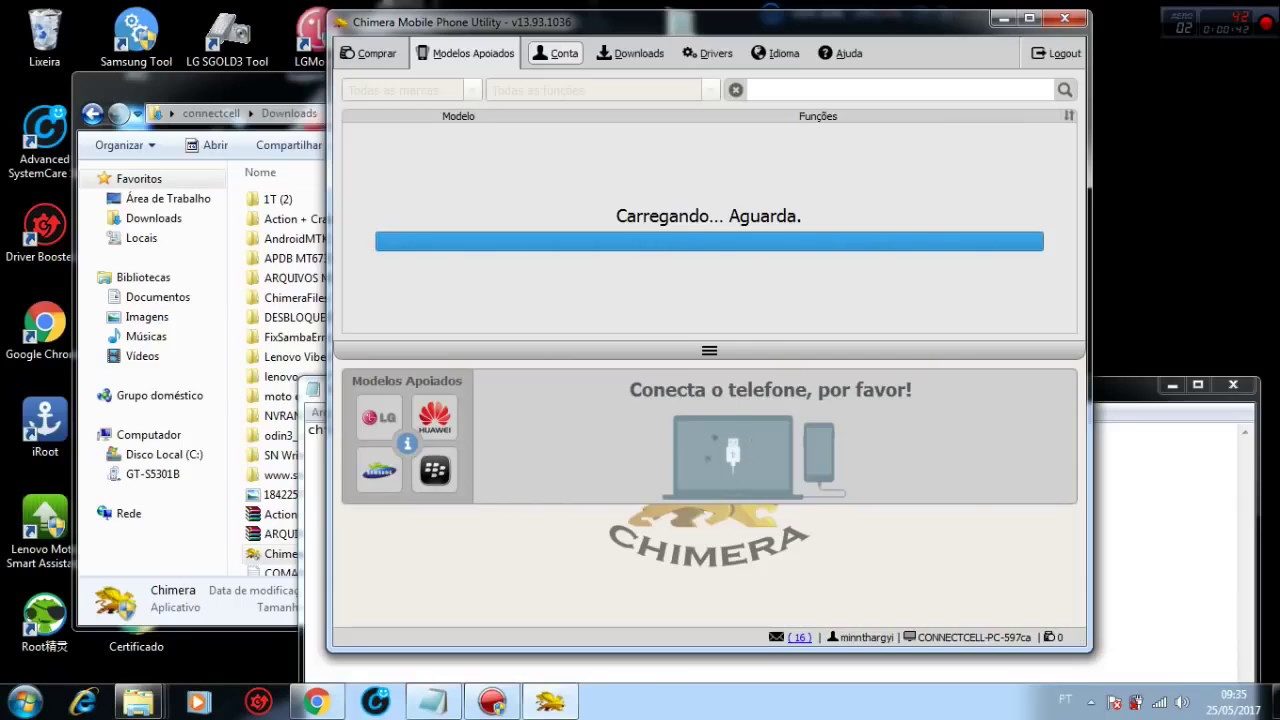The width and height of the screenshot is (1280, 720).
Task: Click the loading progress bar
Action: pyautogui.click(x=709, y=241)
